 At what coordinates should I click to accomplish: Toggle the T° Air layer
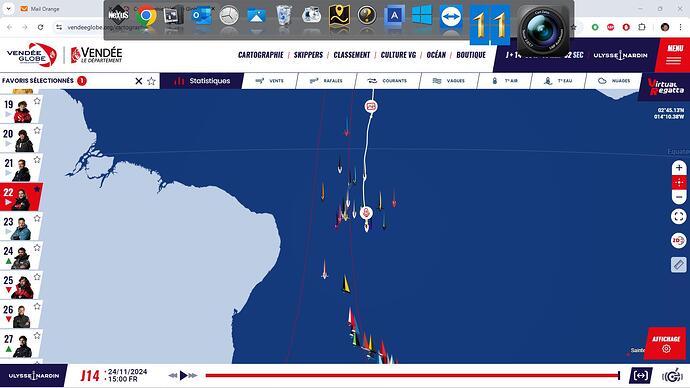(x=505, y=81)
